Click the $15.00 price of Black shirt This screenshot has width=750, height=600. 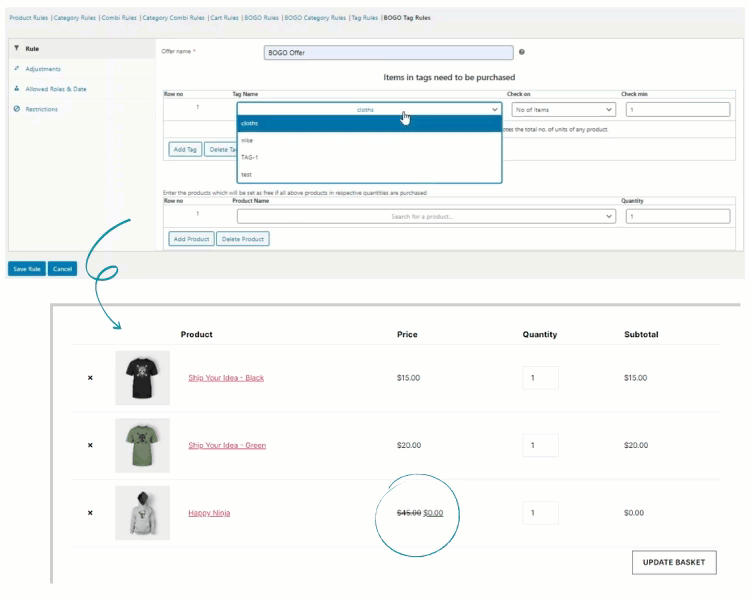tap(408, 378)
